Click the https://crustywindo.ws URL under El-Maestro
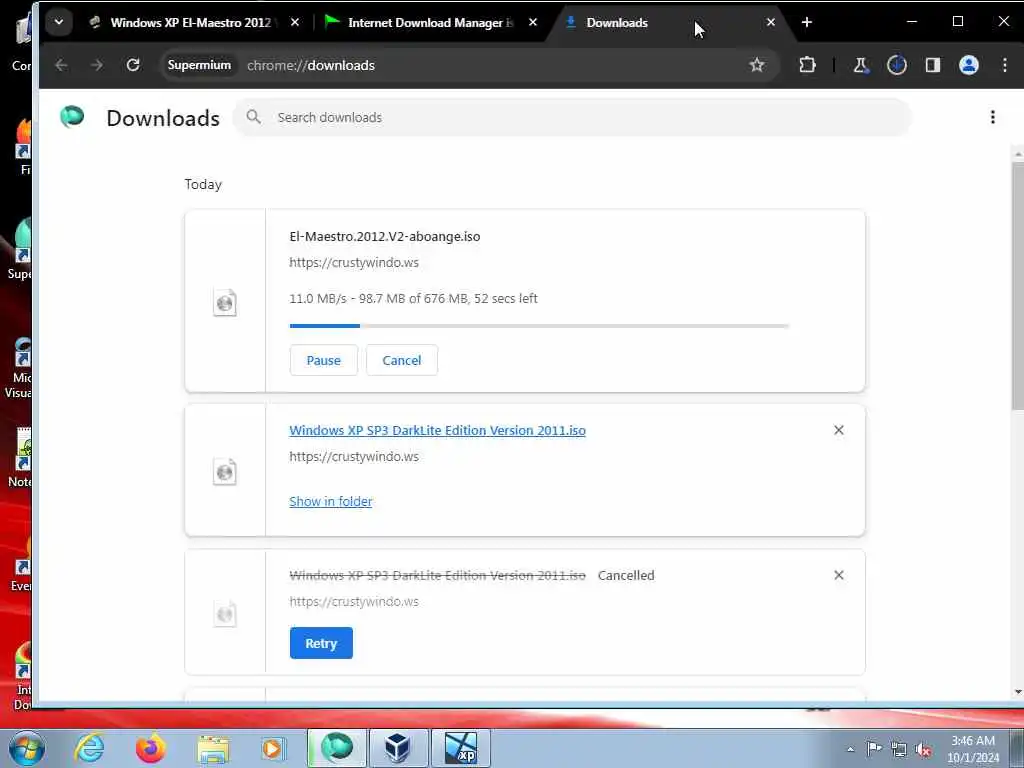1024x768 pixels. click(354, 263)
